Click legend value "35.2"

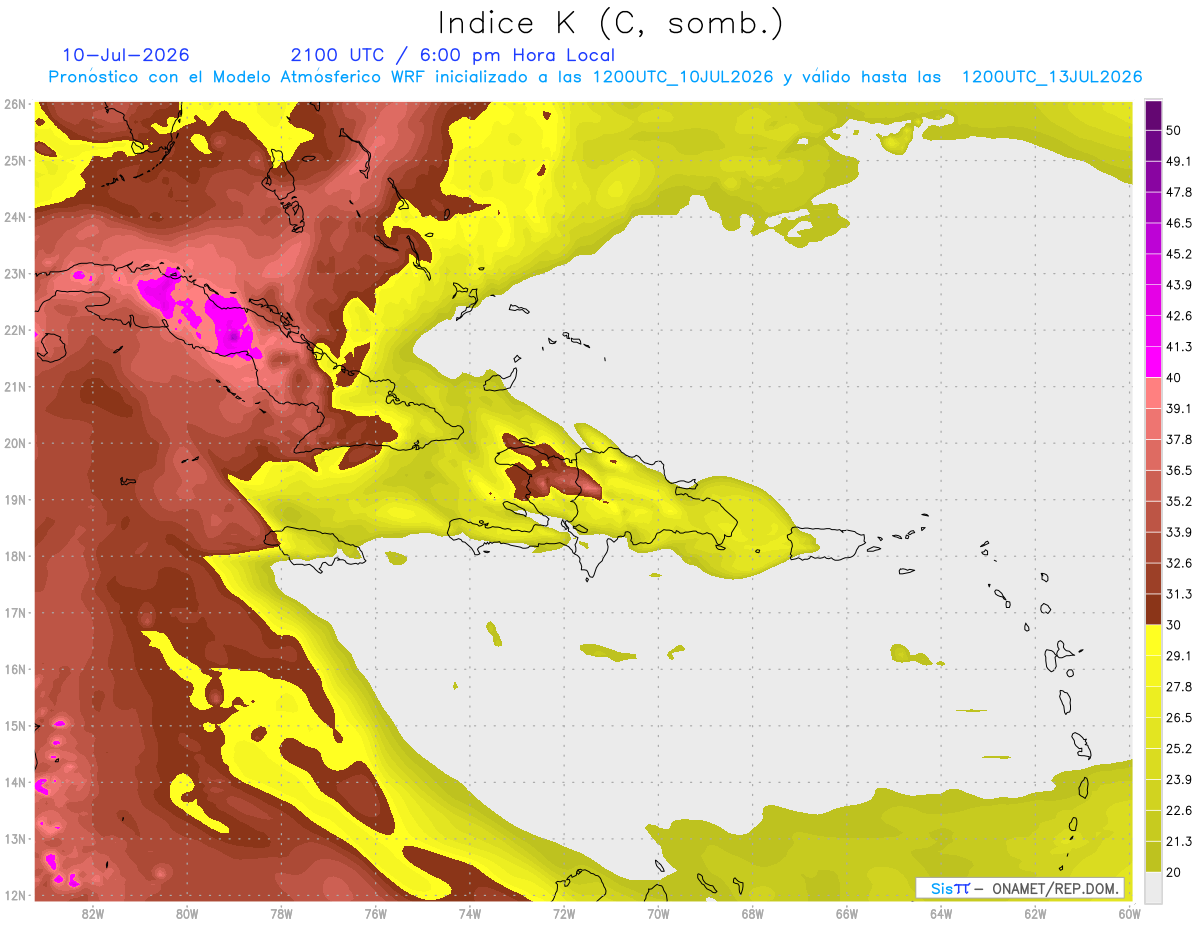(x=1179, y=501)
